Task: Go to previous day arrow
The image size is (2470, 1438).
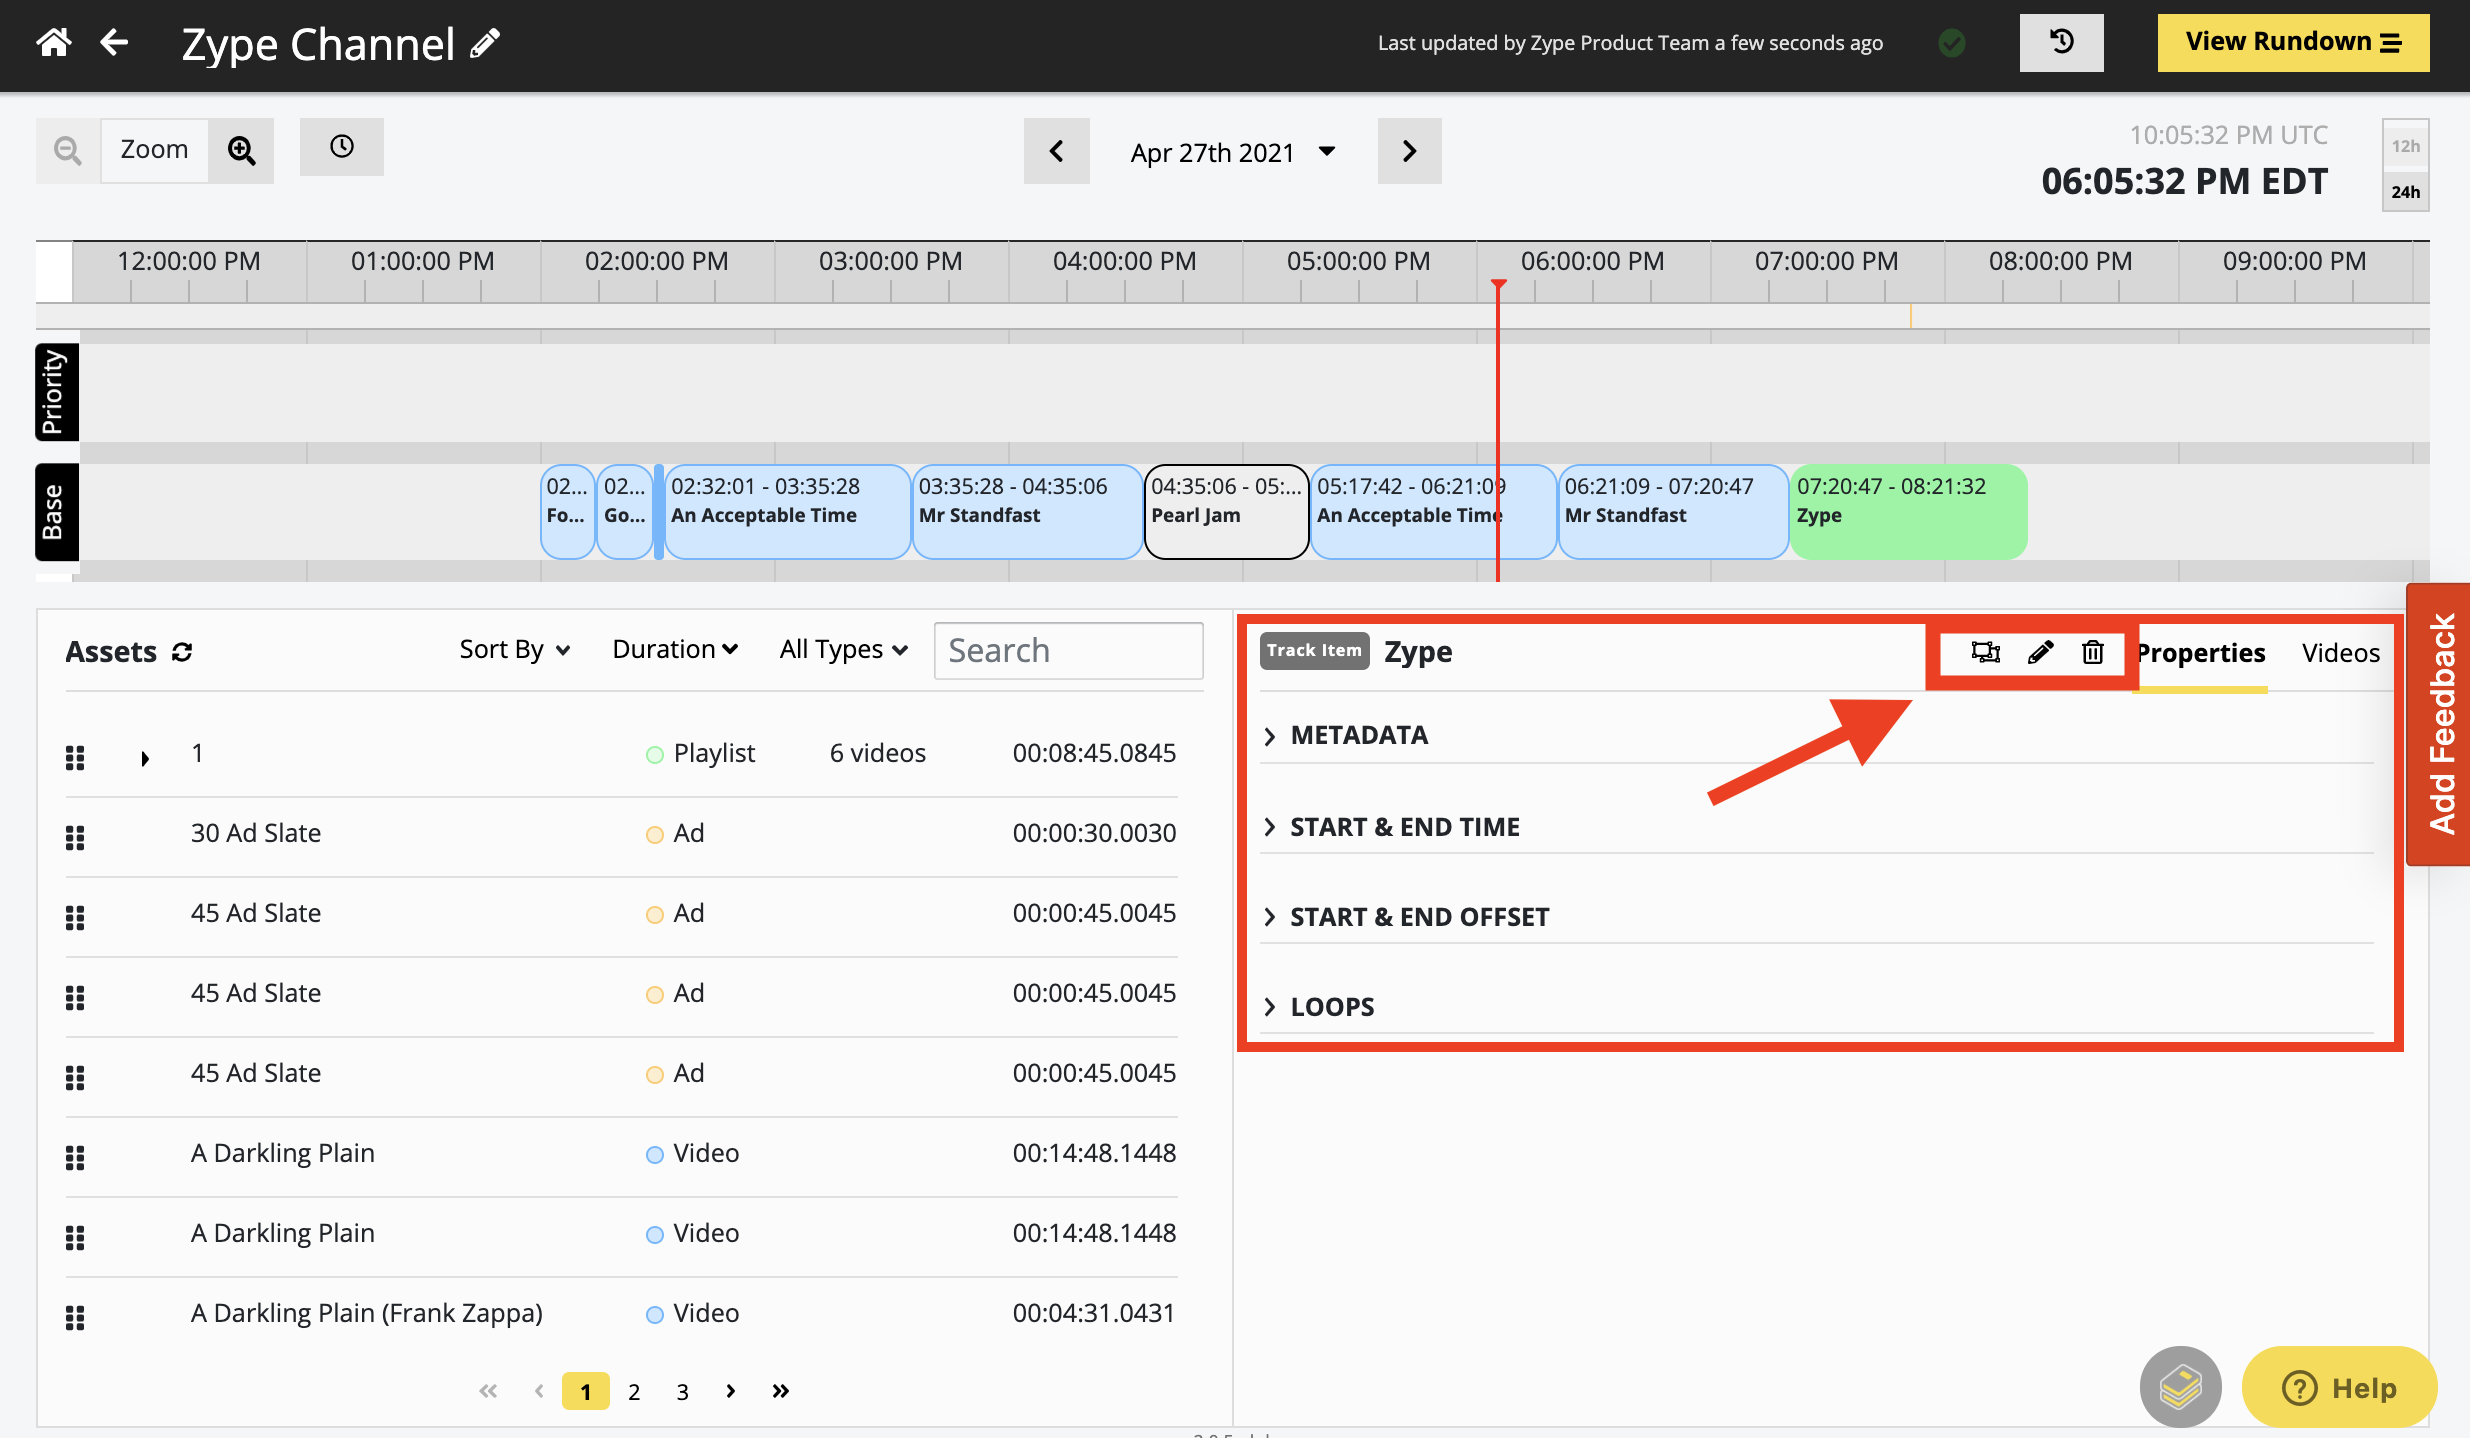Action: coord(1056,151)
